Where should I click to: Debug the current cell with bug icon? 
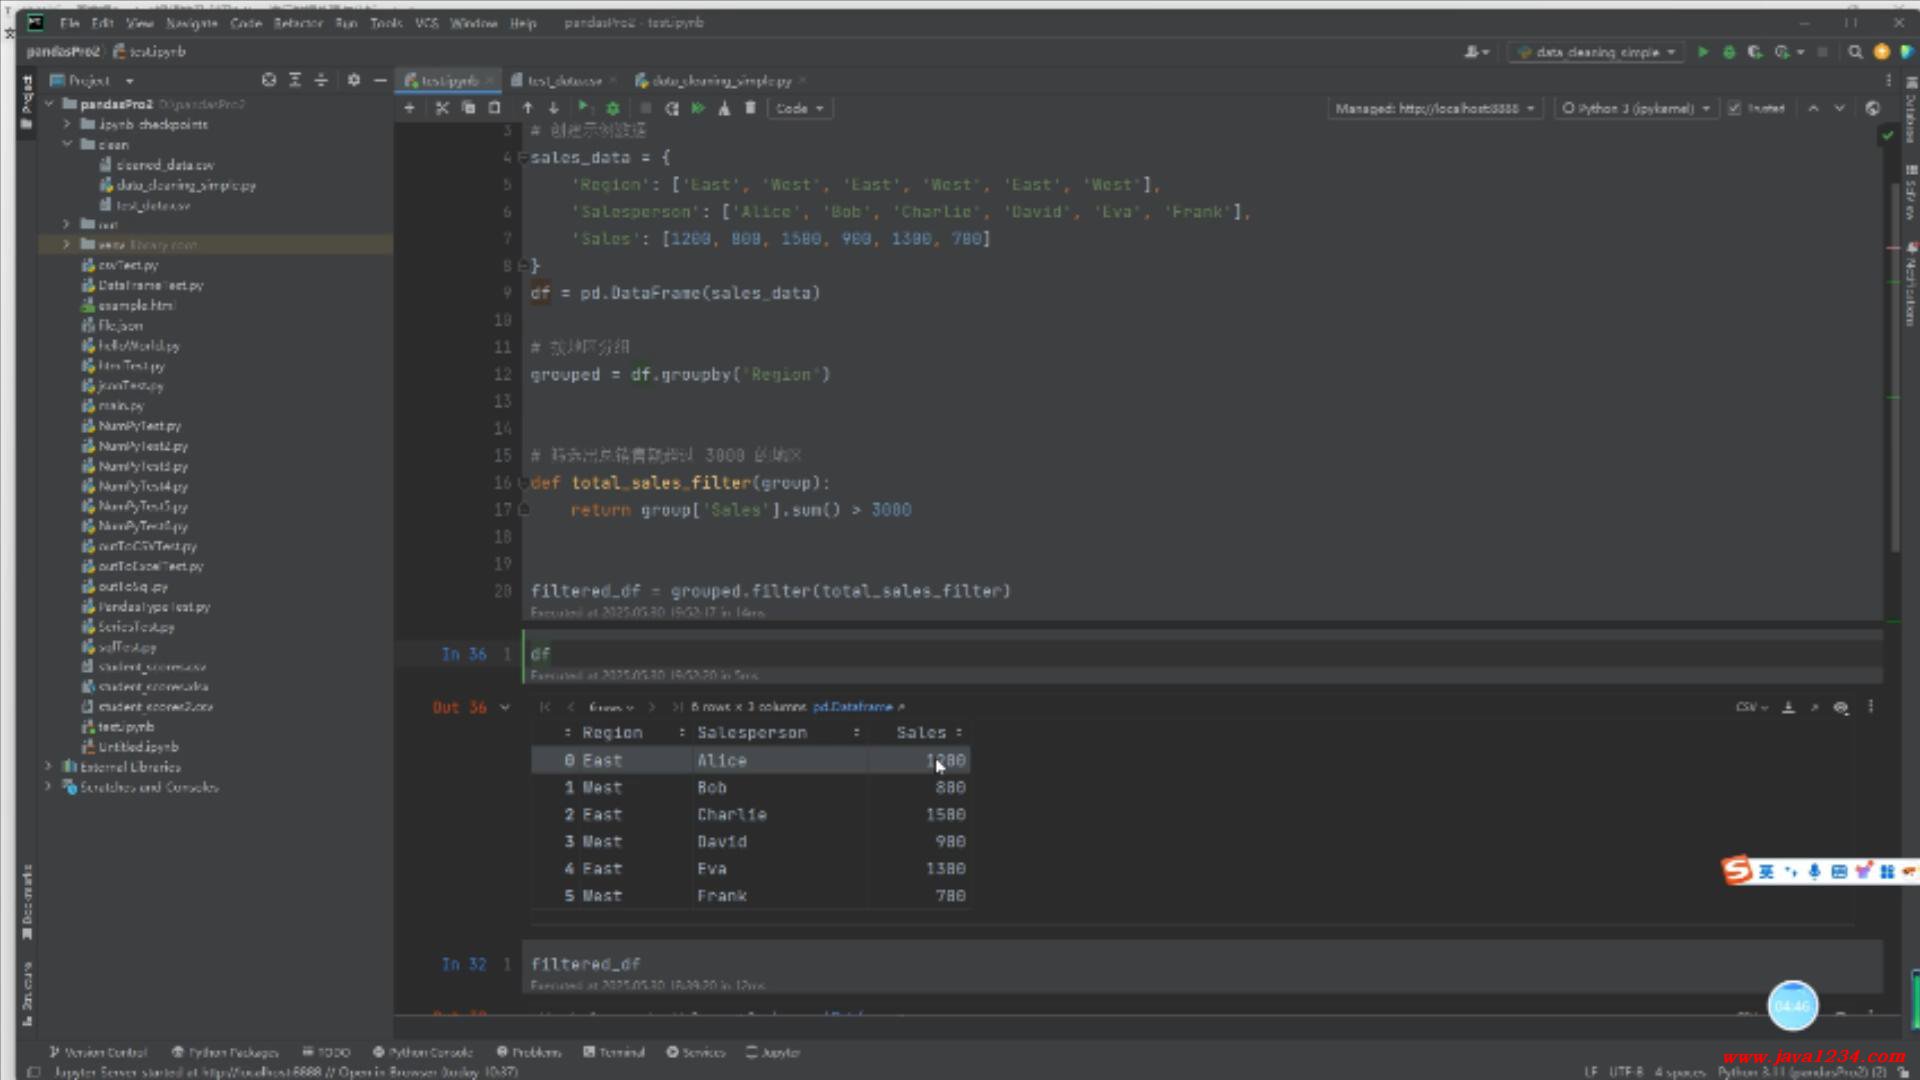coord(613,108)
